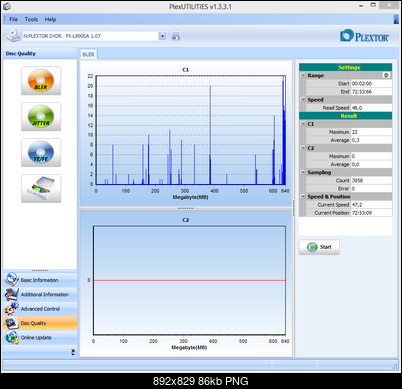Screen dimensions: 402x389
Task: Click the C1 Maximum value 22
Action: coord(371,132)
